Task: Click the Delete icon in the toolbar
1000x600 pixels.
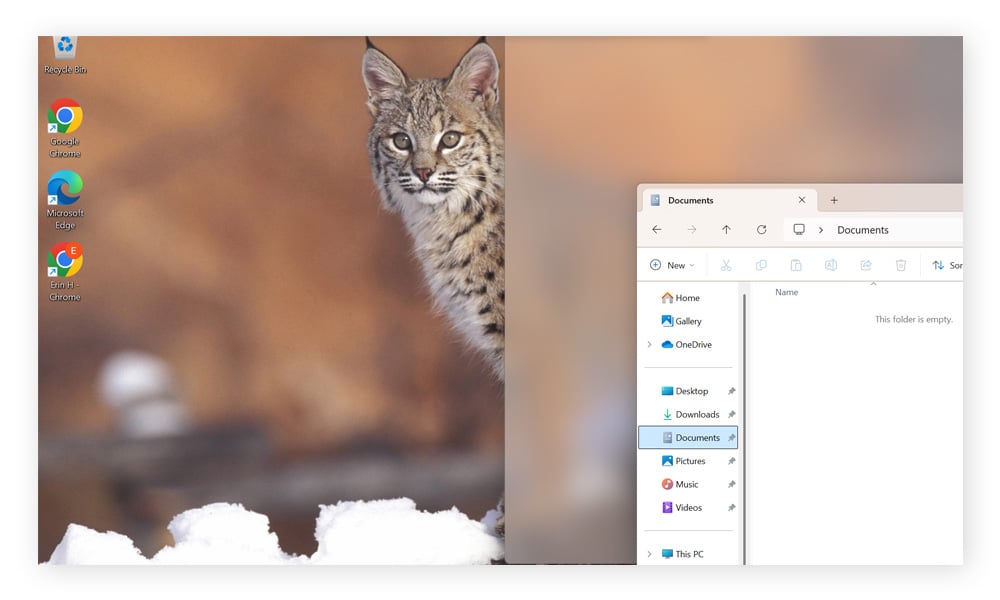Action: point(901,264)
